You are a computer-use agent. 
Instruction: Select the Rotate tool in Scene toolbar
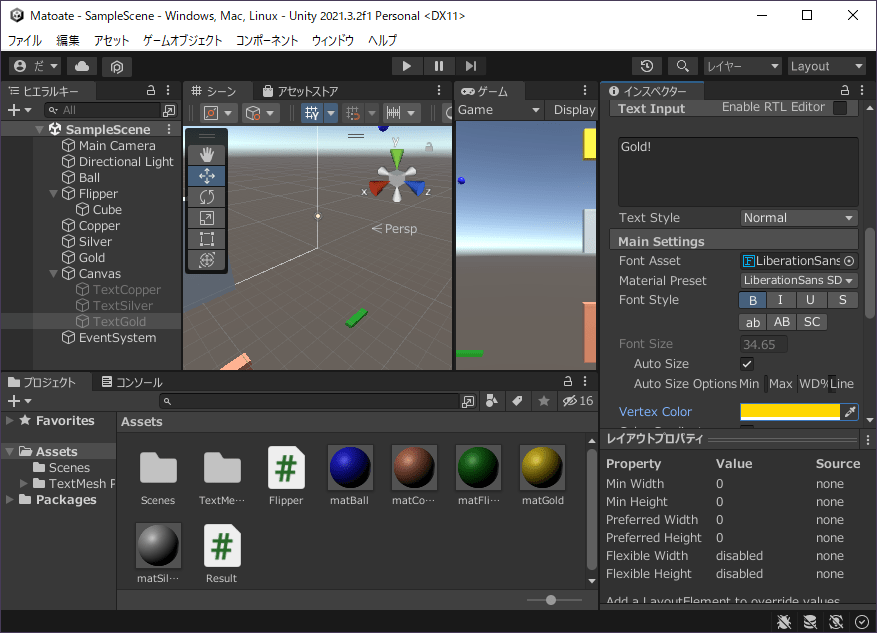click(206, 197)
